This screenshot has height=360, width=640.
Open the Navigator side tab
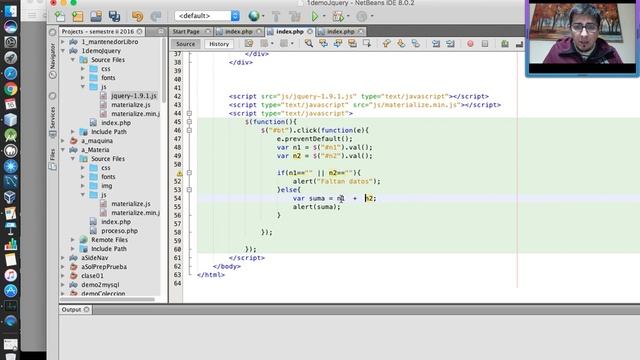click(x=52, y=60)
